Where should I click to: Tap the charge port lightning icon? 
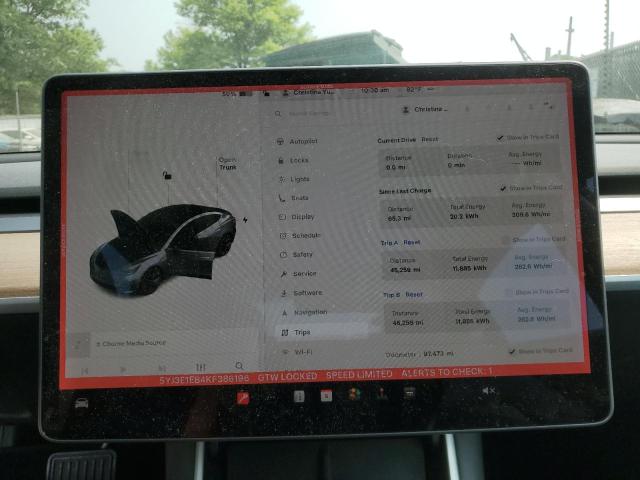coord(245,220)
